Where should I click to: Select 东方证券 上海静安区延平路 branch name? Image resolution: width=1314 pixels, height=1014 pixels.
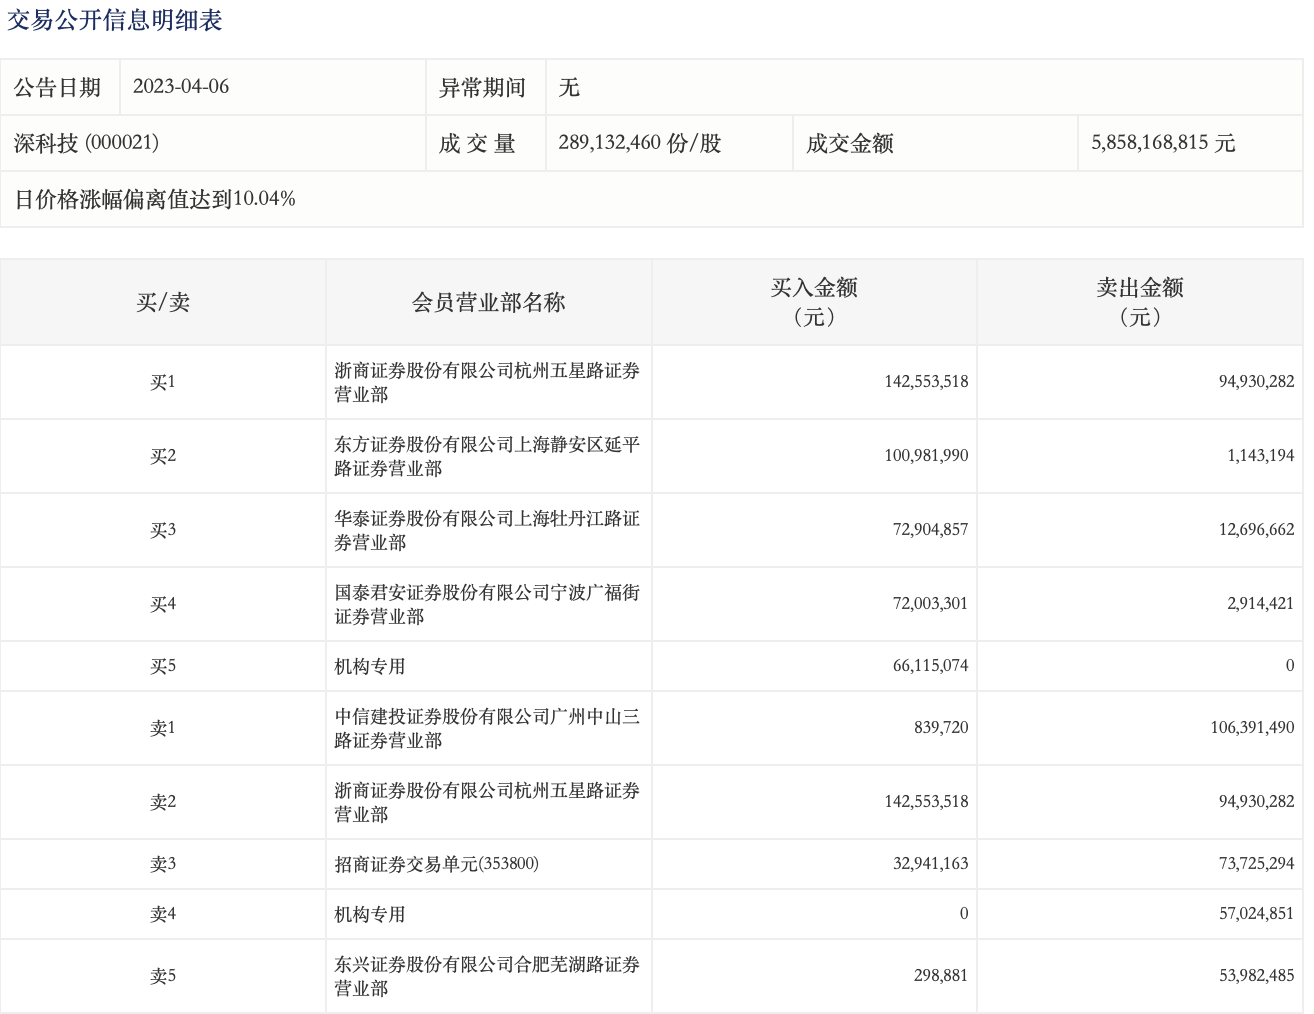click(487, 456)
